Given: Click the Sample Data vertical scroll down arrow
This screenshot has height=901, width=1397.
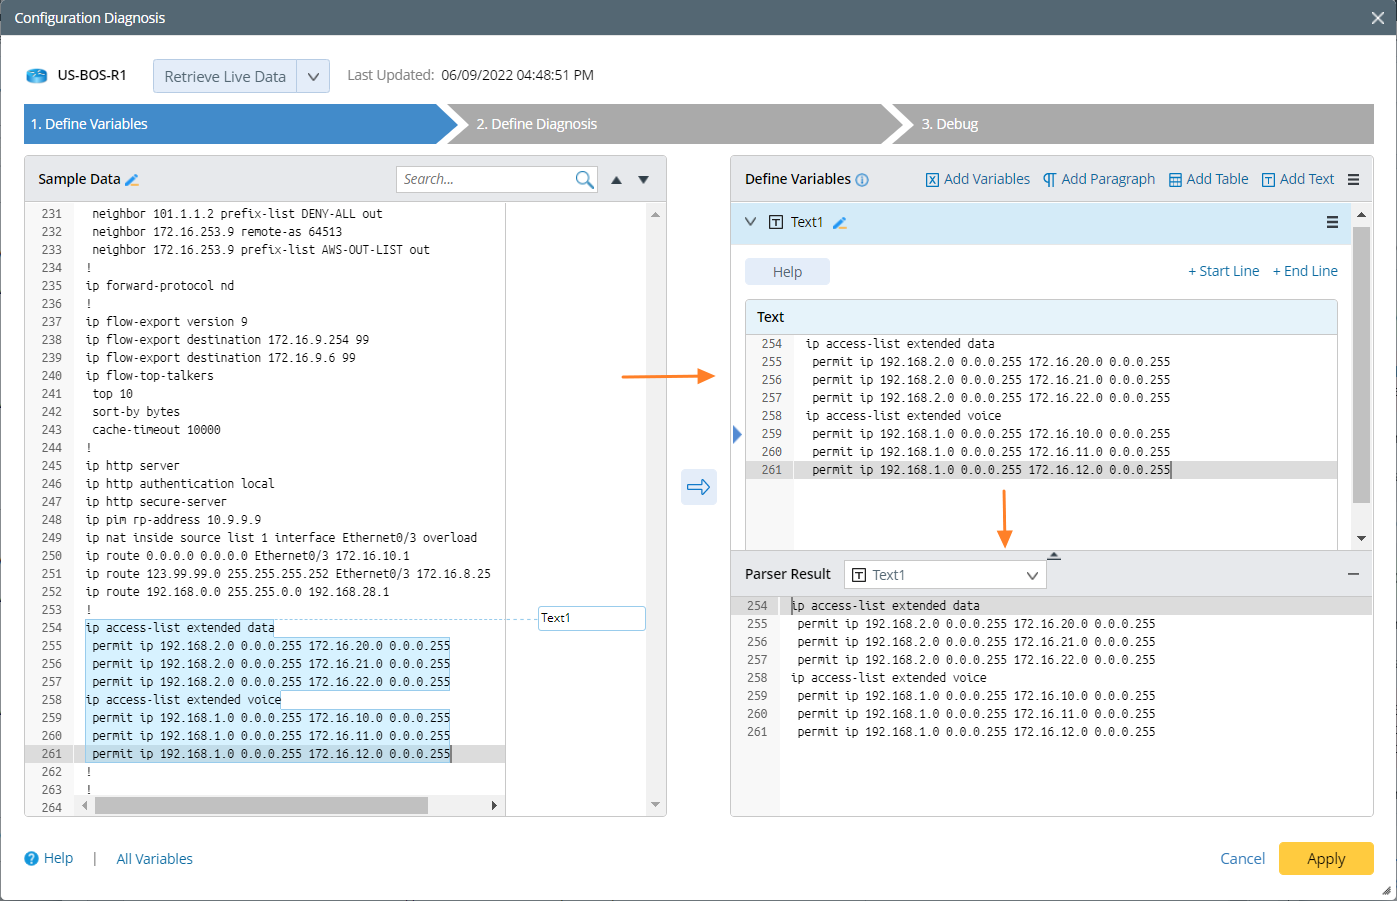Looking at the screenshot, I should point(655,805).
